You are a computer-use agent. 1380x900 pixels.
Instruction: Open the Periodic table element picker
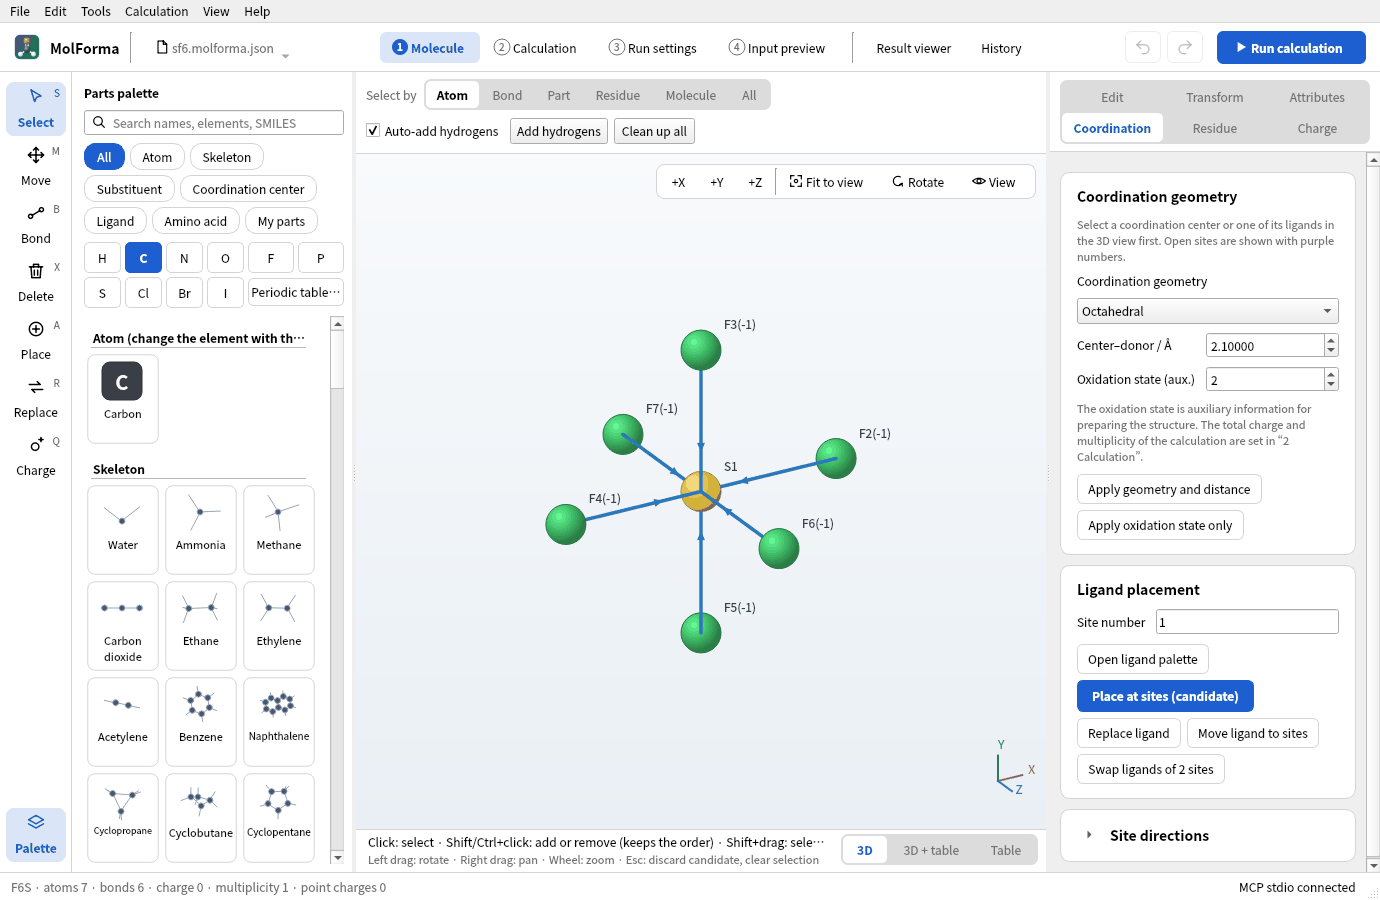296,293
